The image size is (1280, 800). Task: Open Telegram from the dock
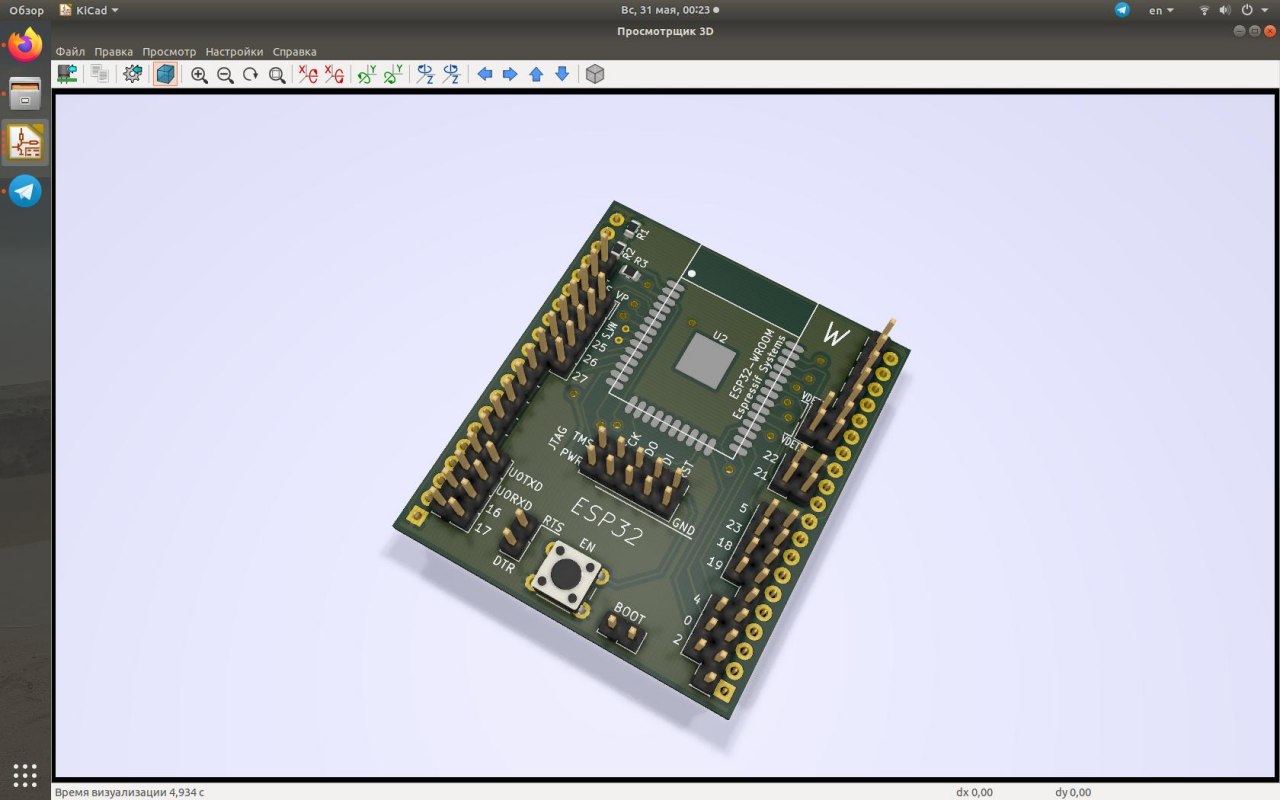pyautogui.click(x=25, y=191)
